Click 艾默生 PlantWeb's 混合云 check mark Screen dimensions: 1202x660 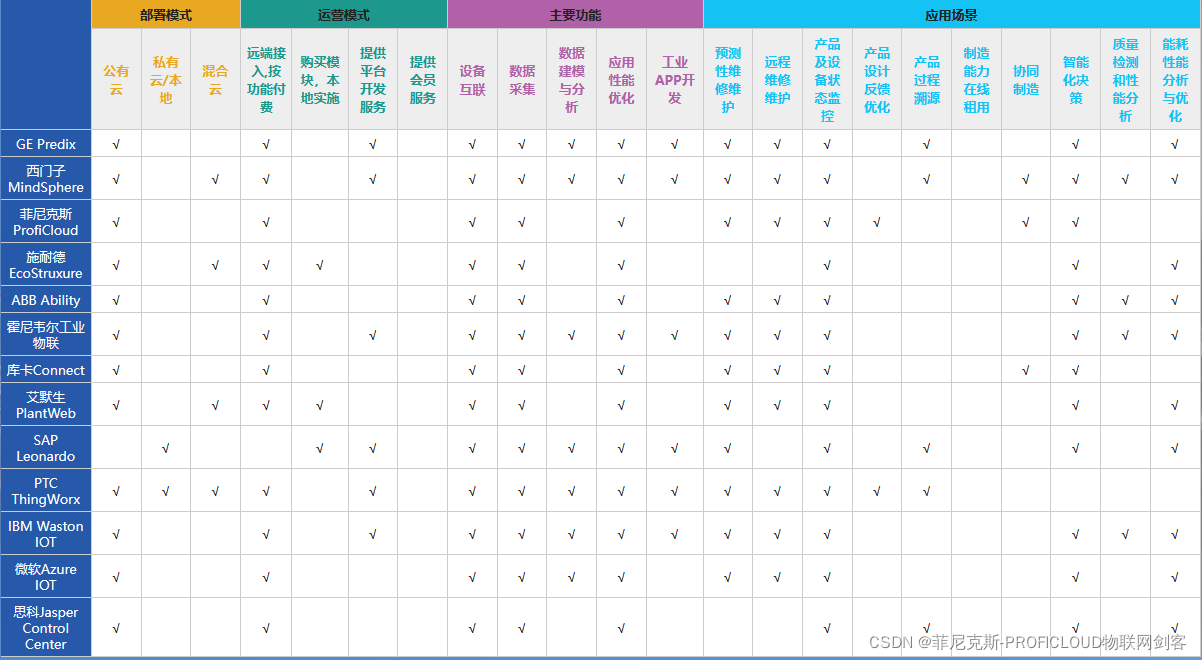(x=215, y=406)
